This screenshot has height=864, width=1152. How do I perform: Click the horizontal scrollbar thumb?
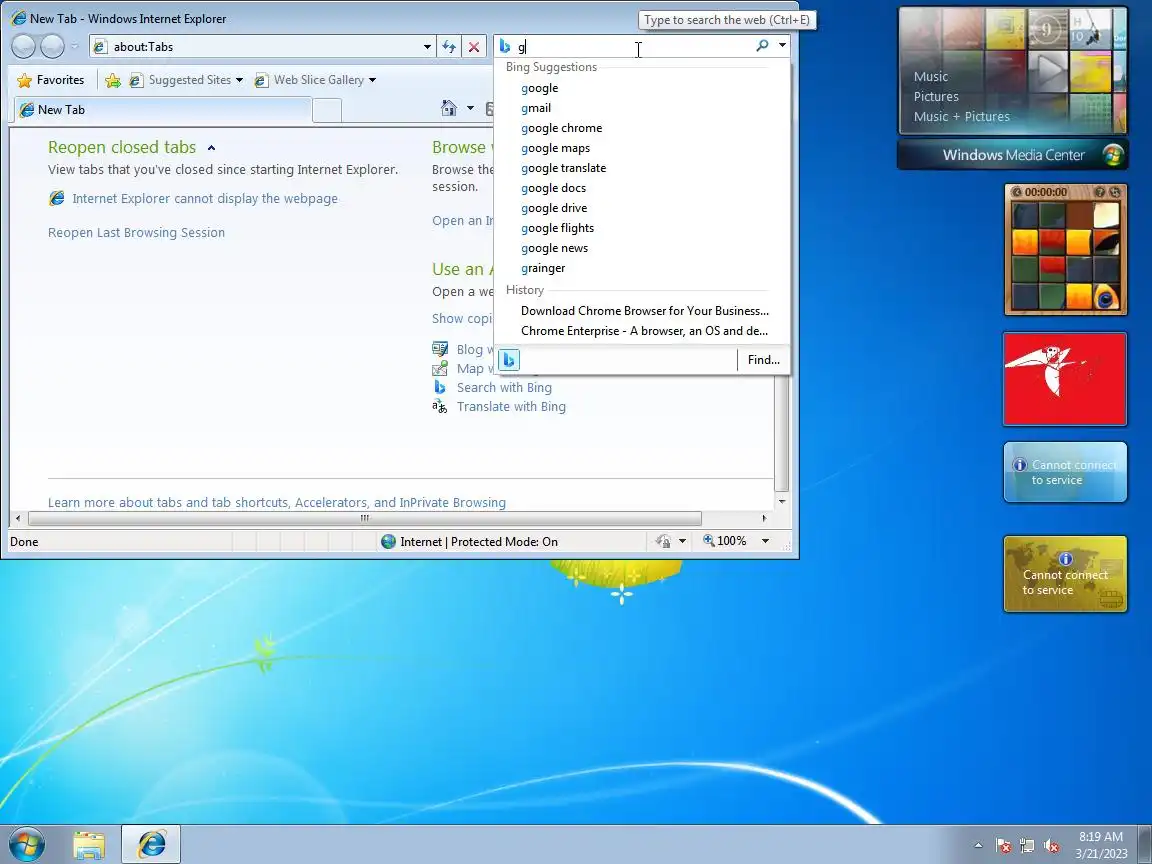(364, 519)
